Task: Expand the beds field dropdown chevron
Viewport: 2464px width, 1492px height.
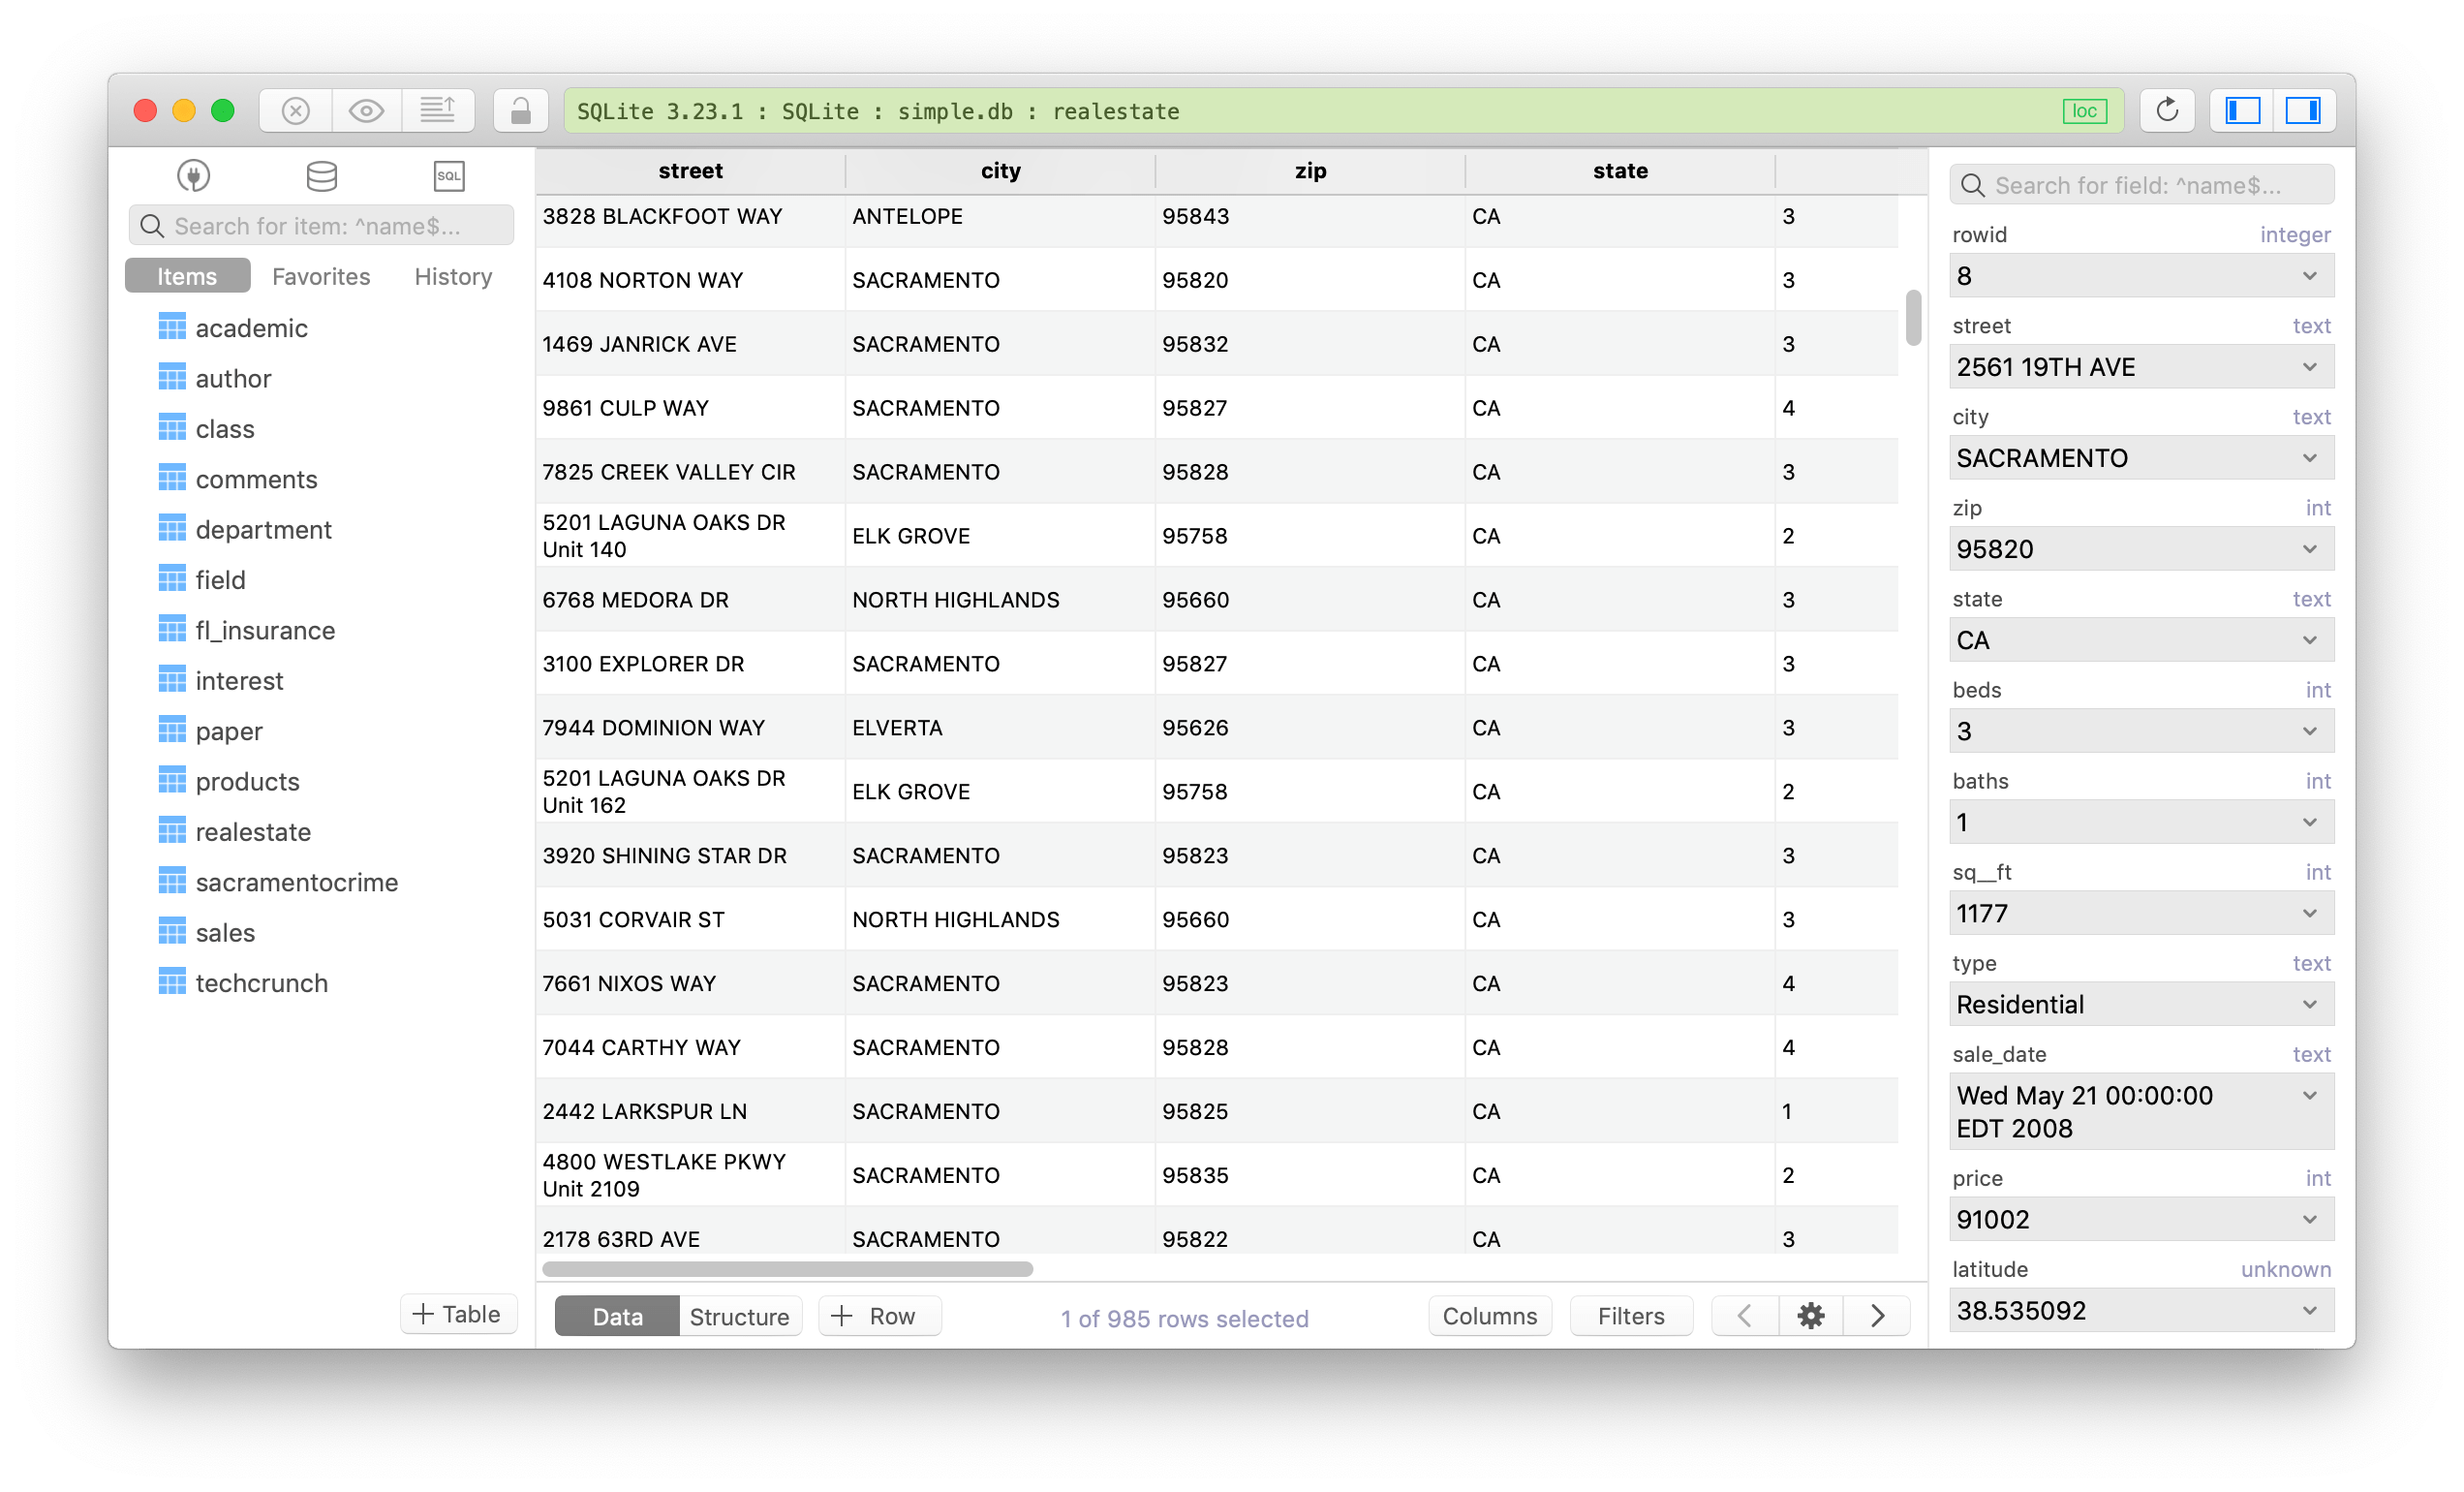Action: 2309,731
